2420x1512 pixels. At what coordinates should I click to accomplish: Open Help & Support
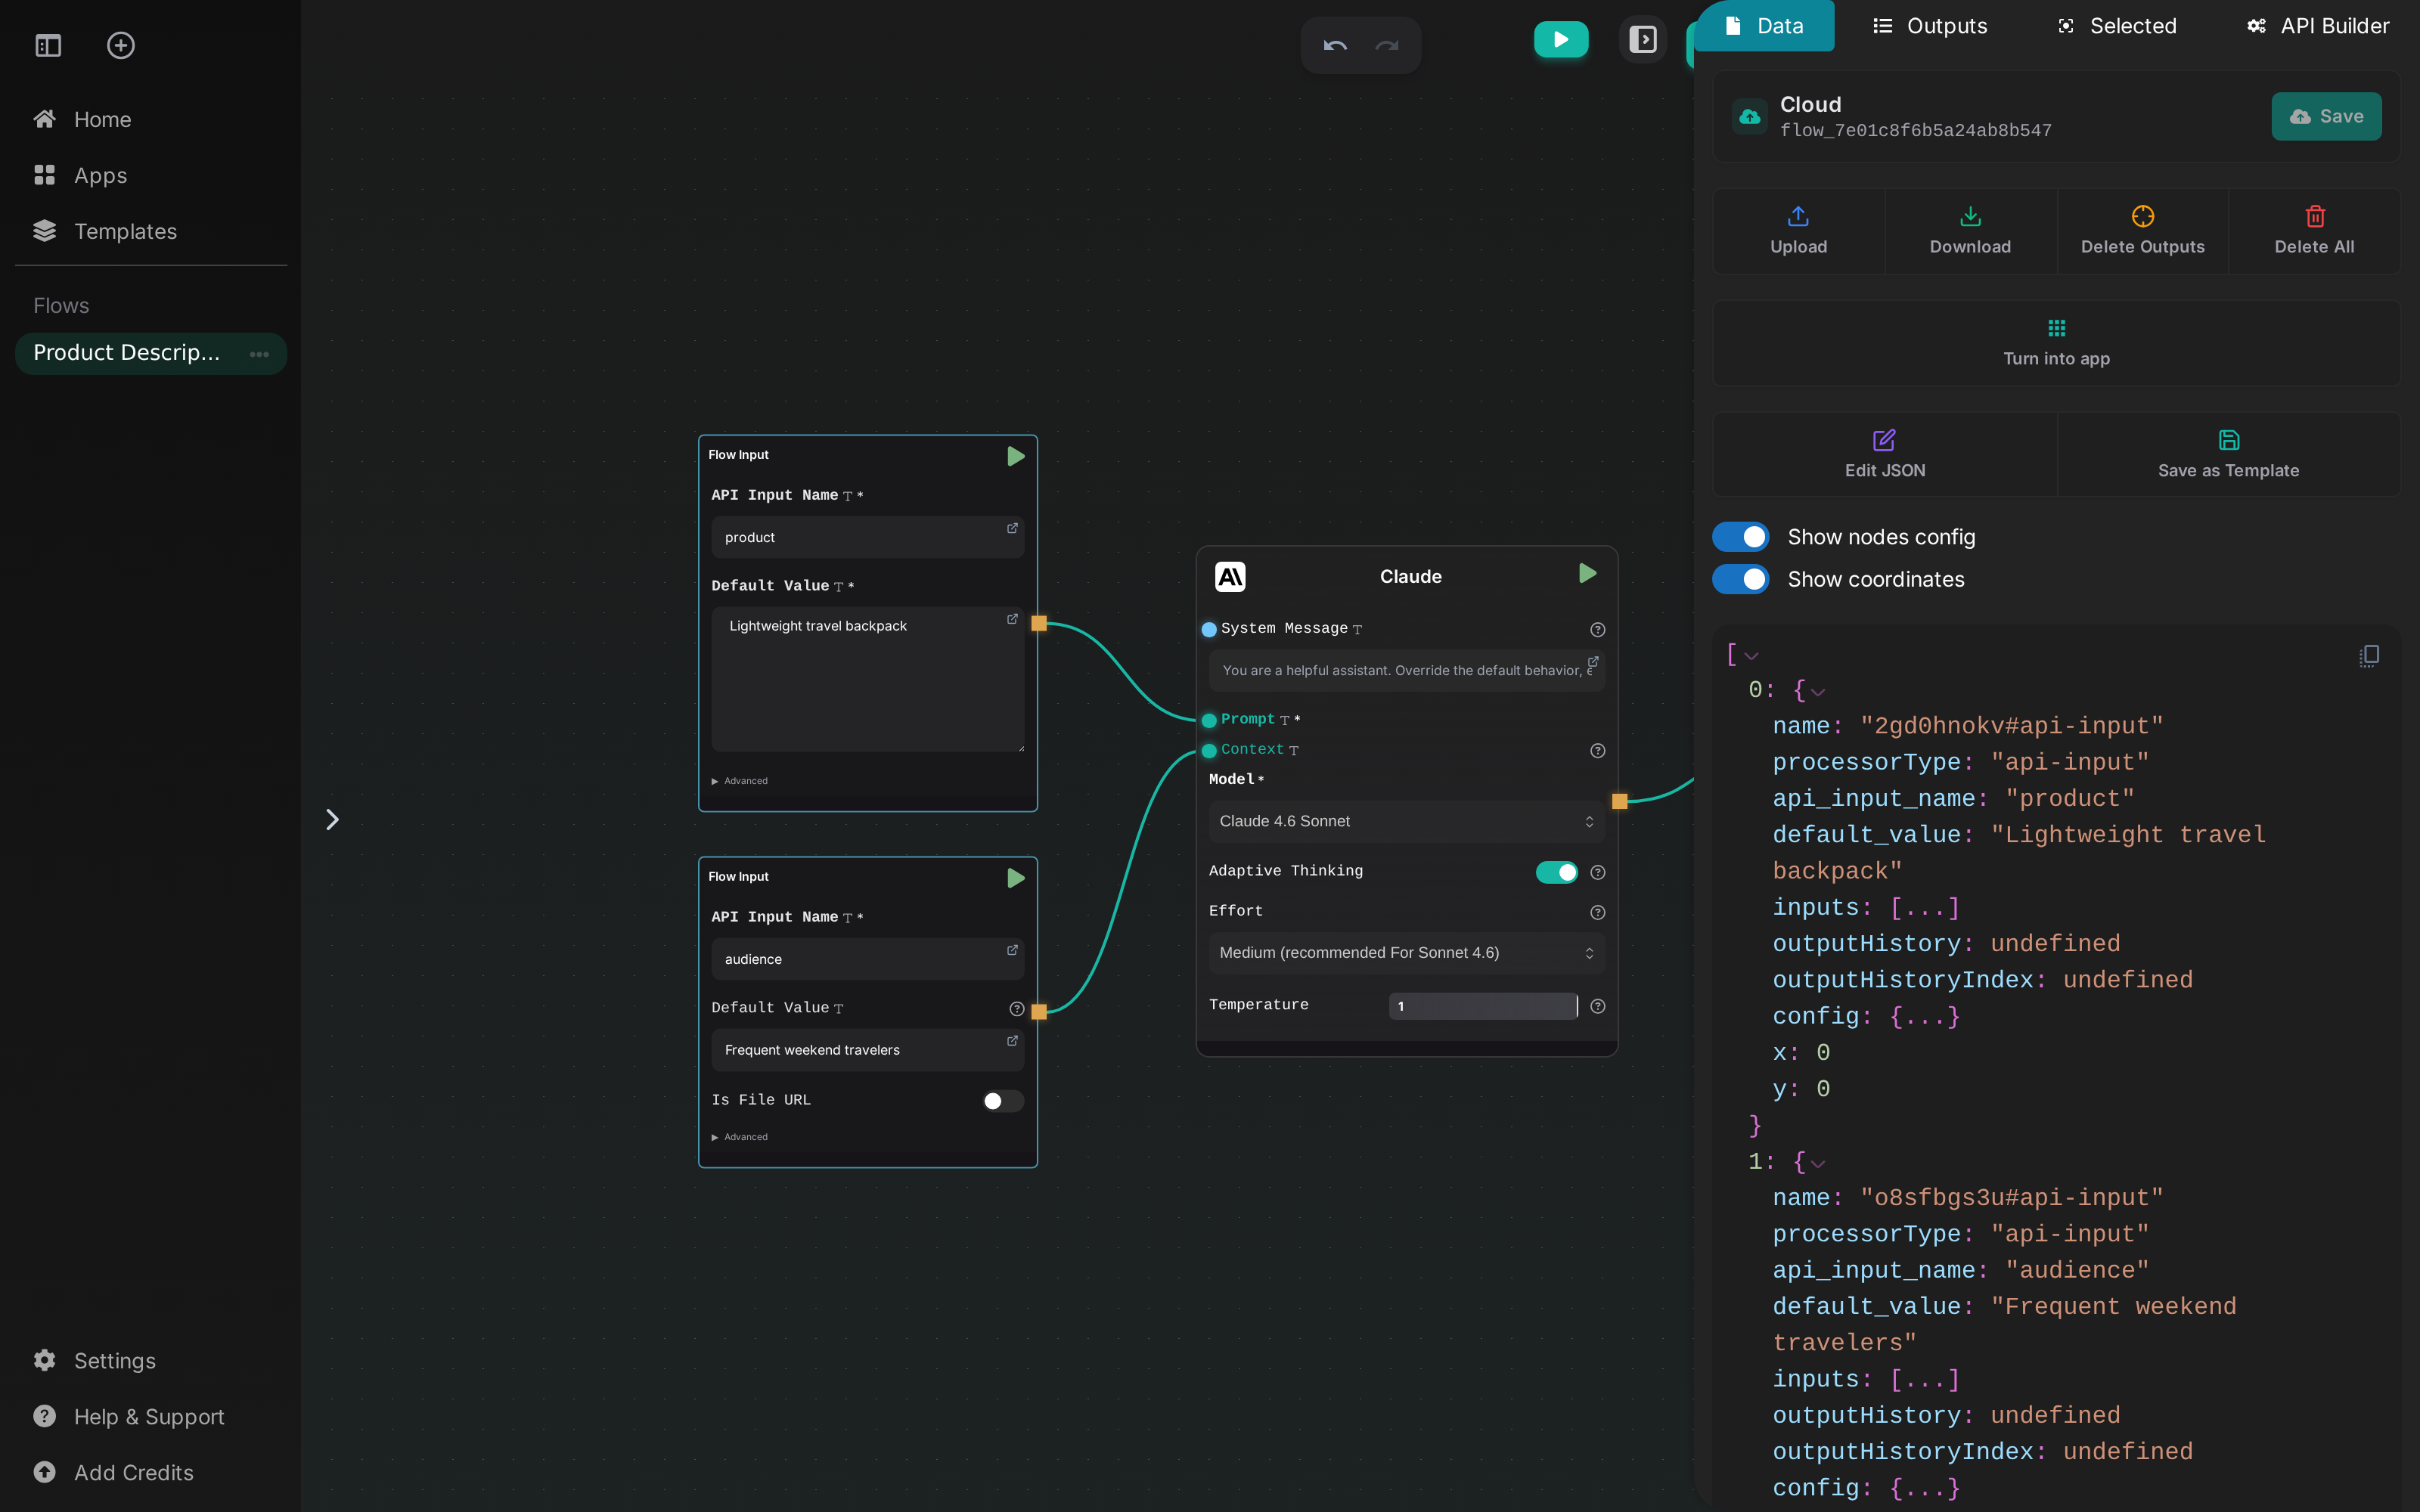(x=128, y=1417)
